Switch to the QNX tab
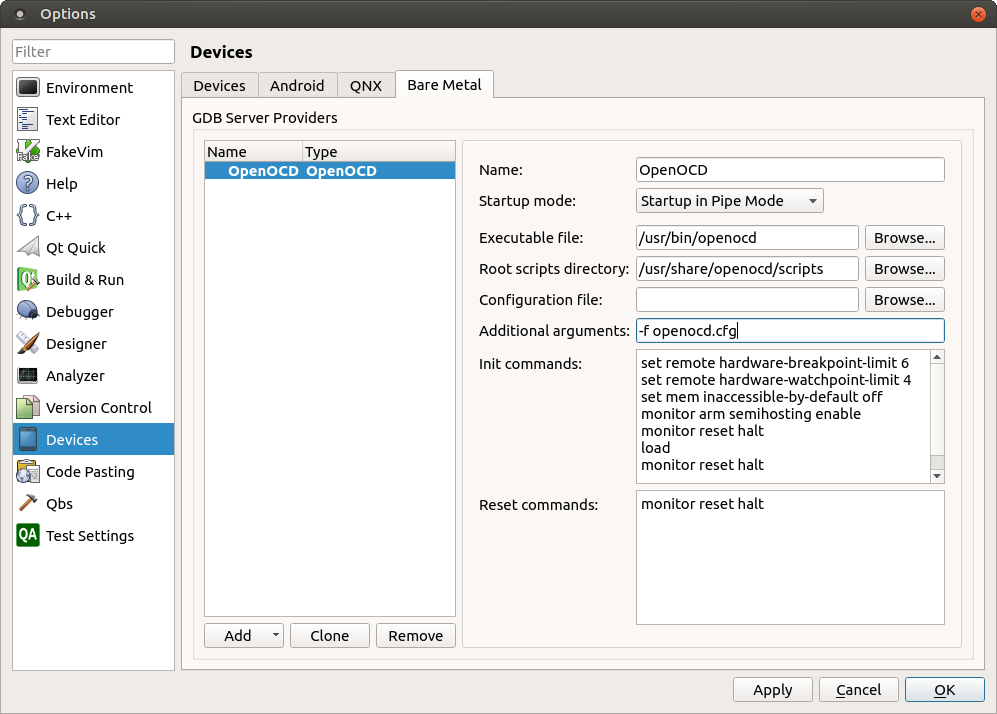This screenshot has height=714, width=997. click(365, 86)
